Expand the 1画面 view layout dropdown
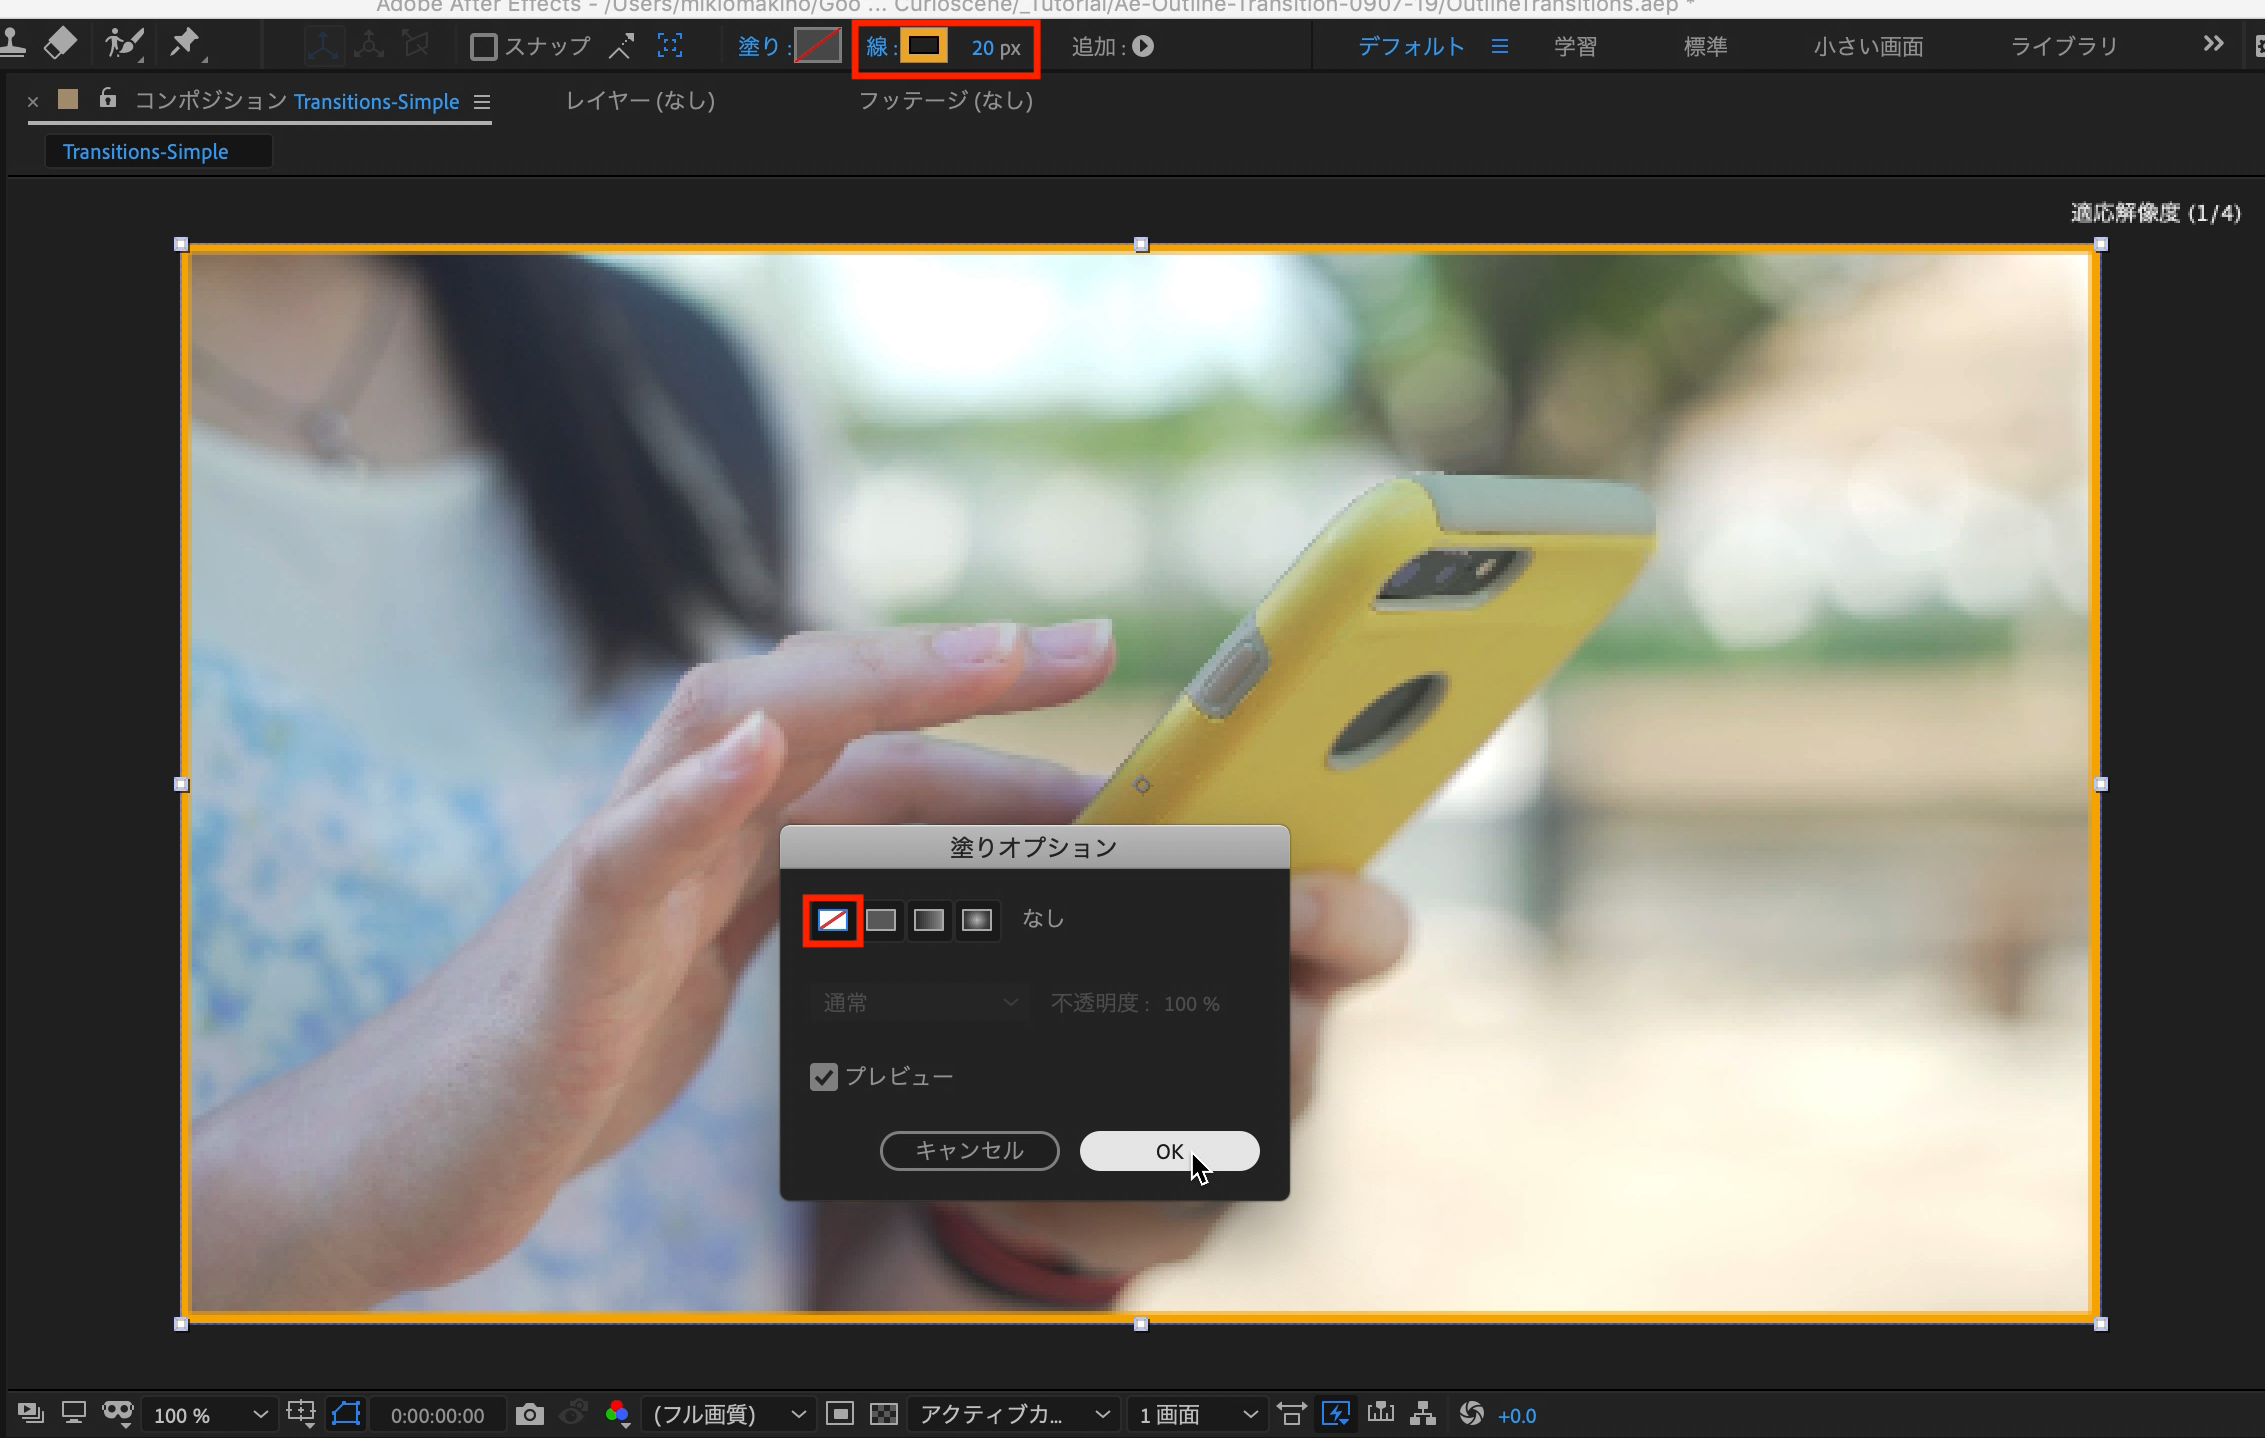 click(x=1196, y=1414)
